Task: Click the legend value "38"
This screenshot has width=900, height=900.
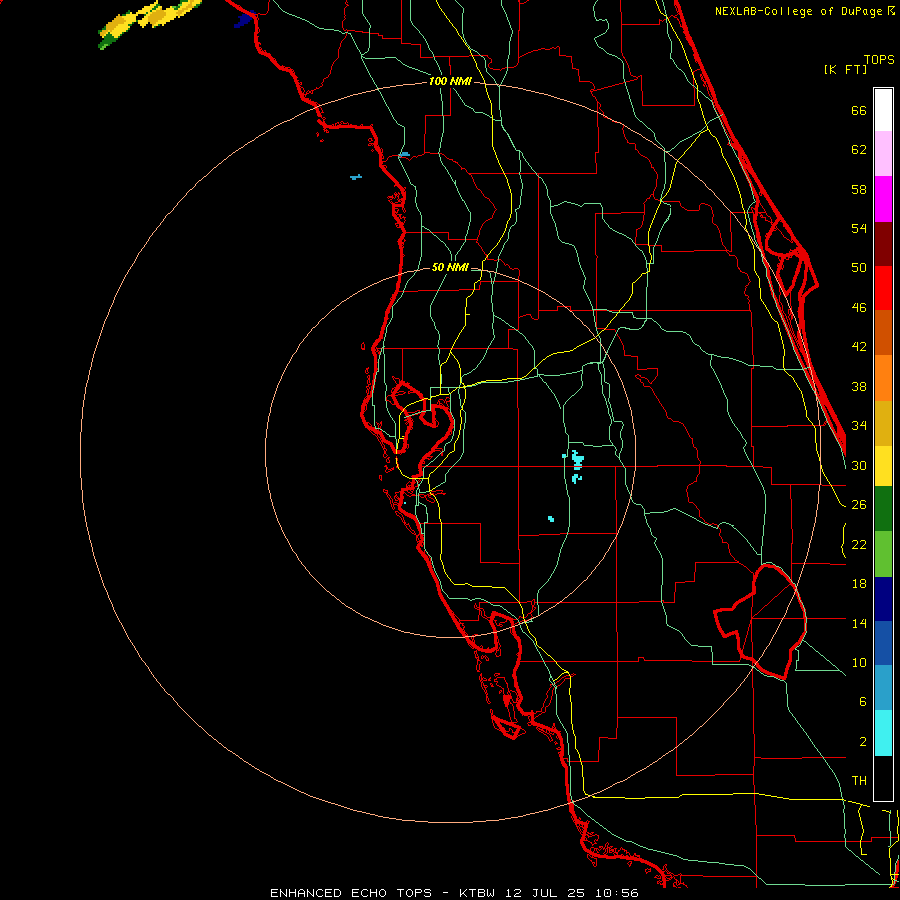Action: (859, 387)
